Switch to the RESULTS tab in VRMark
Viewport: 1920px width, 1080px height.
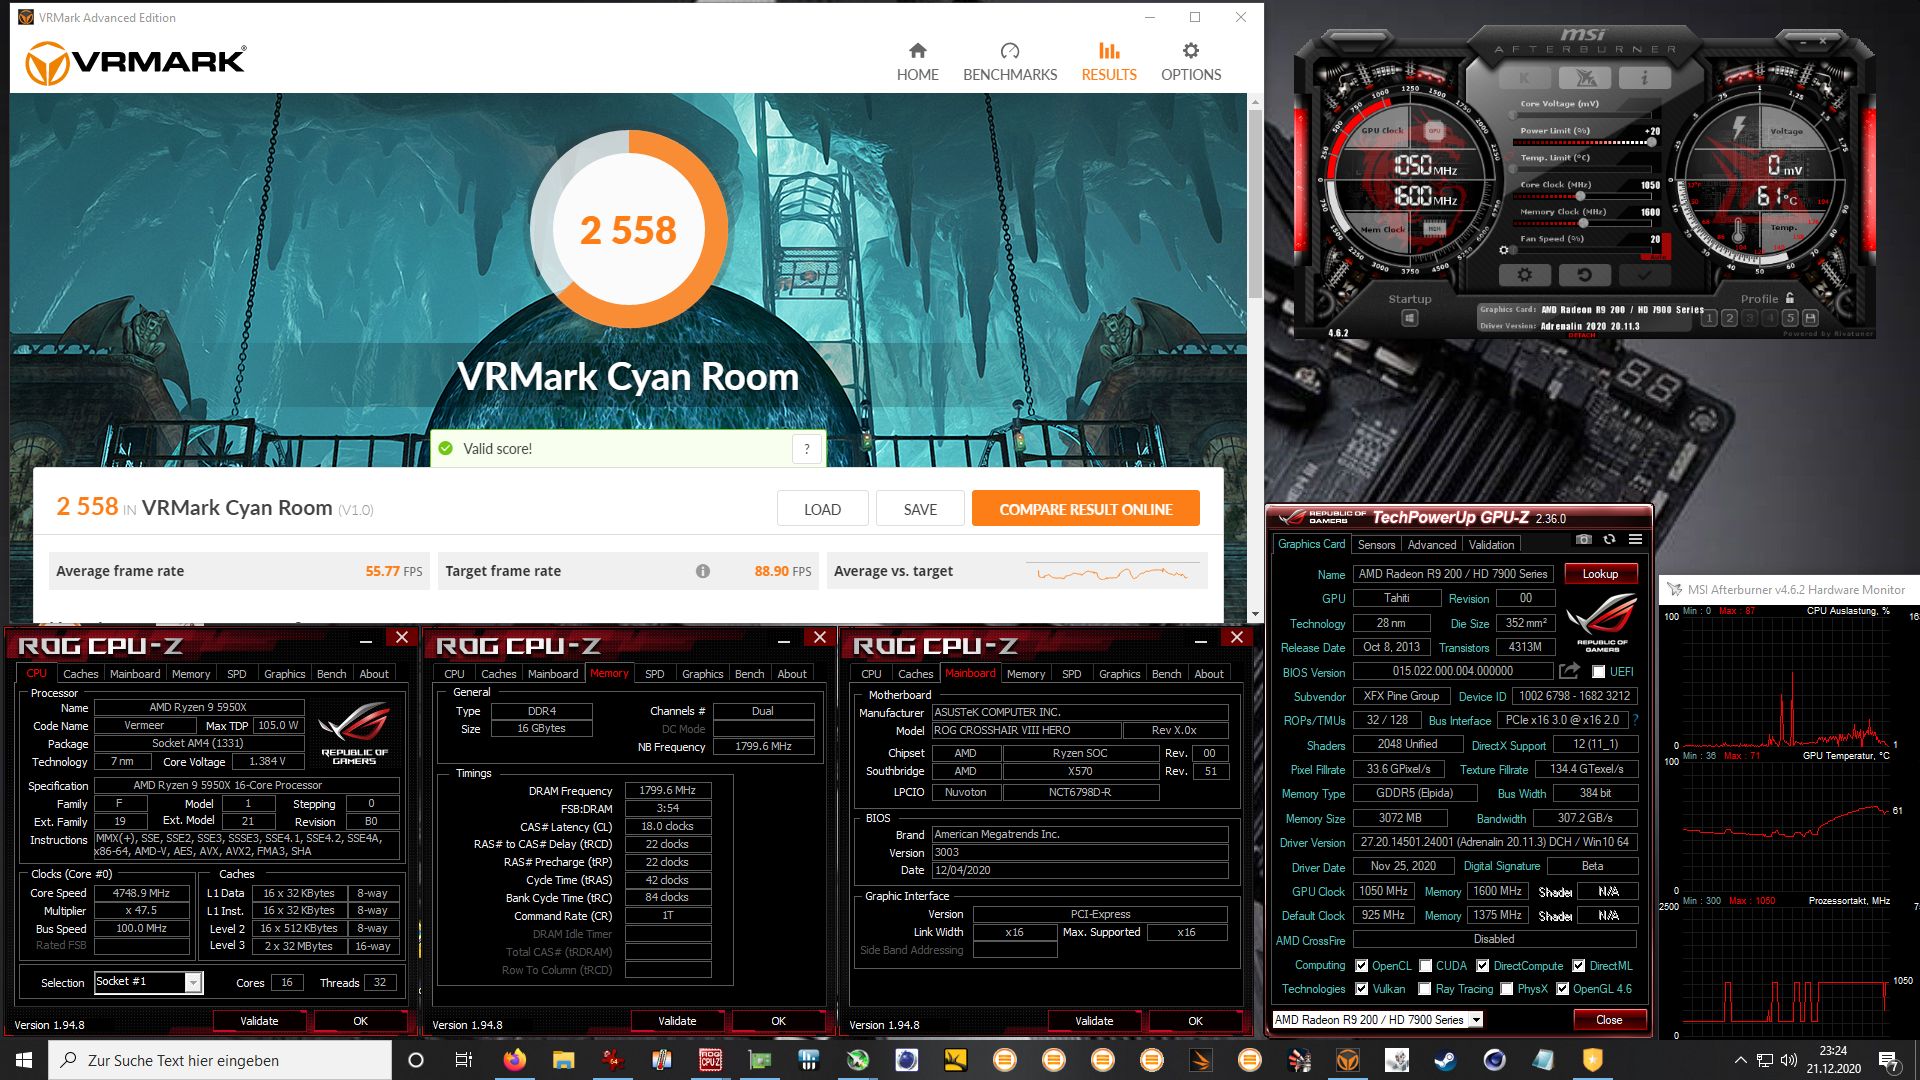pyautogui.click(x=1108, y=62)
